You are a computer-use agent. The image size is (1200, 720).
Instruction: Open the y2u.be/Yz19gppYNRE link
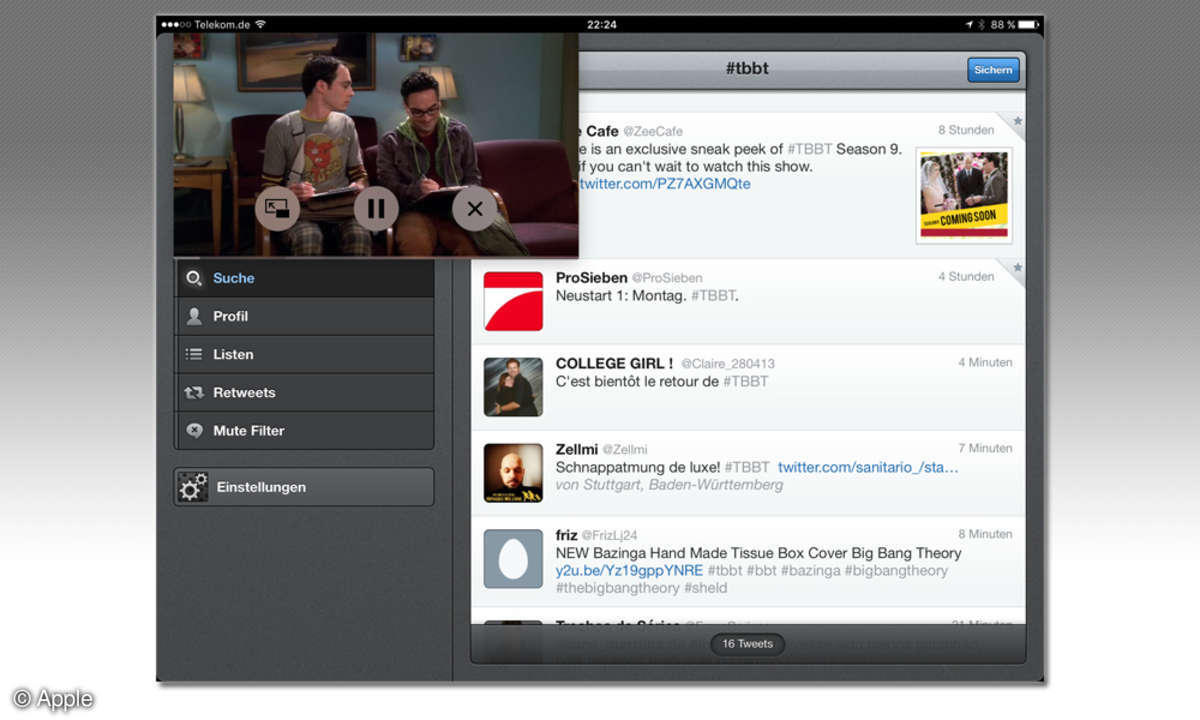coord(629,570)
